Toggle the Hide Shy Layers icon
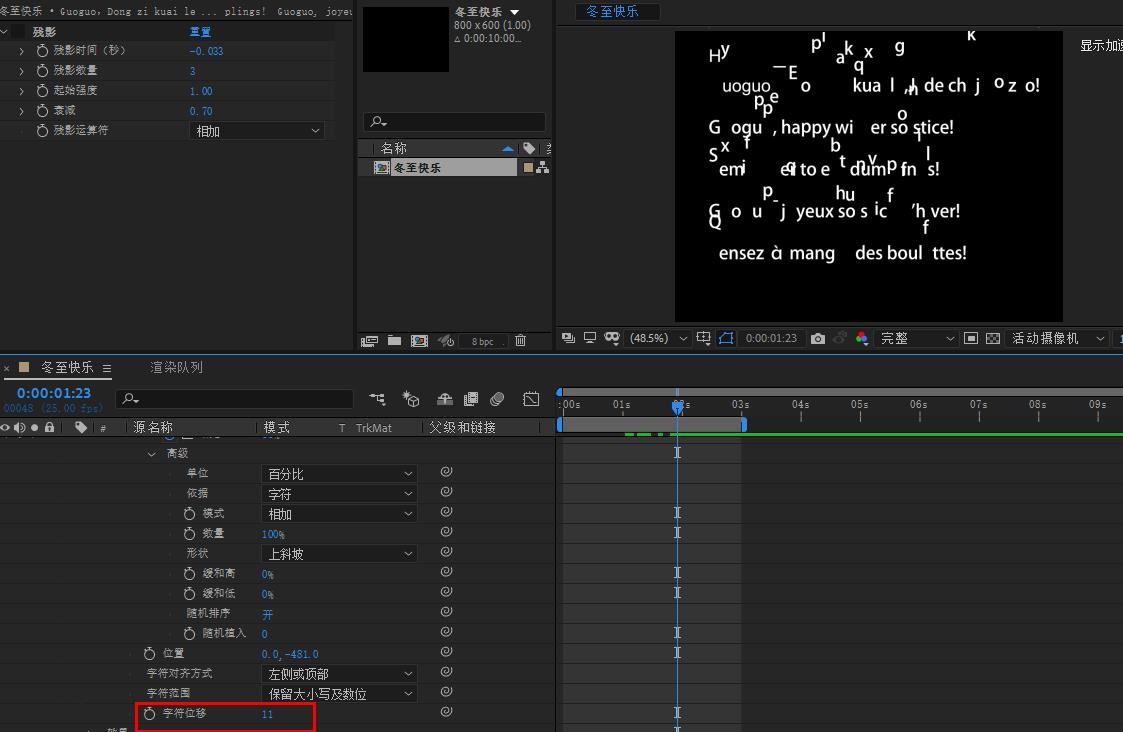Image resolution: width=1123 pixels, height=732 pixels. pos(445,399)
